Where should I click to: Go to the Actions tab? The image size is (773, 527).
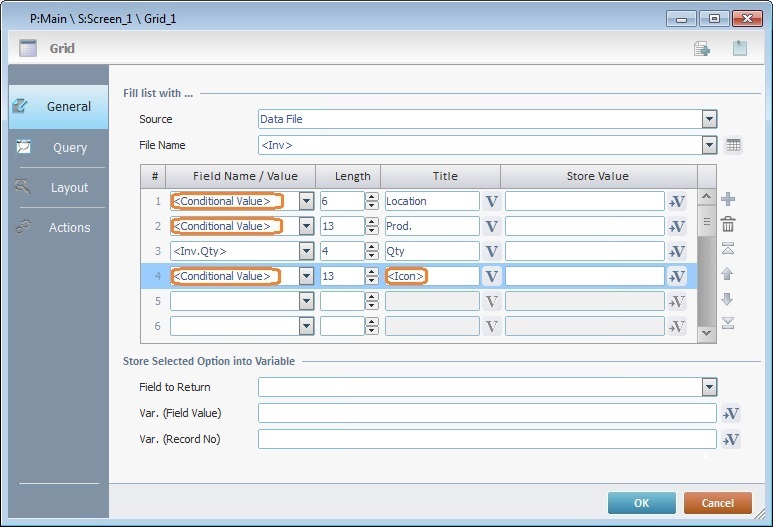pos(58,227)
